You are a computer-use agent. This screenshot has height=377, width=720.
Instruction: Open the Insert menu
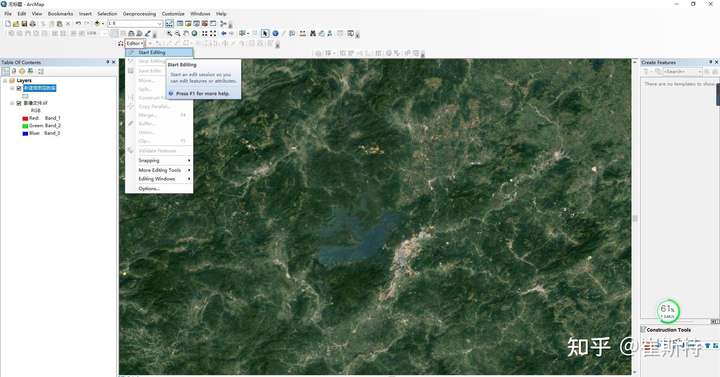point(85,14)
